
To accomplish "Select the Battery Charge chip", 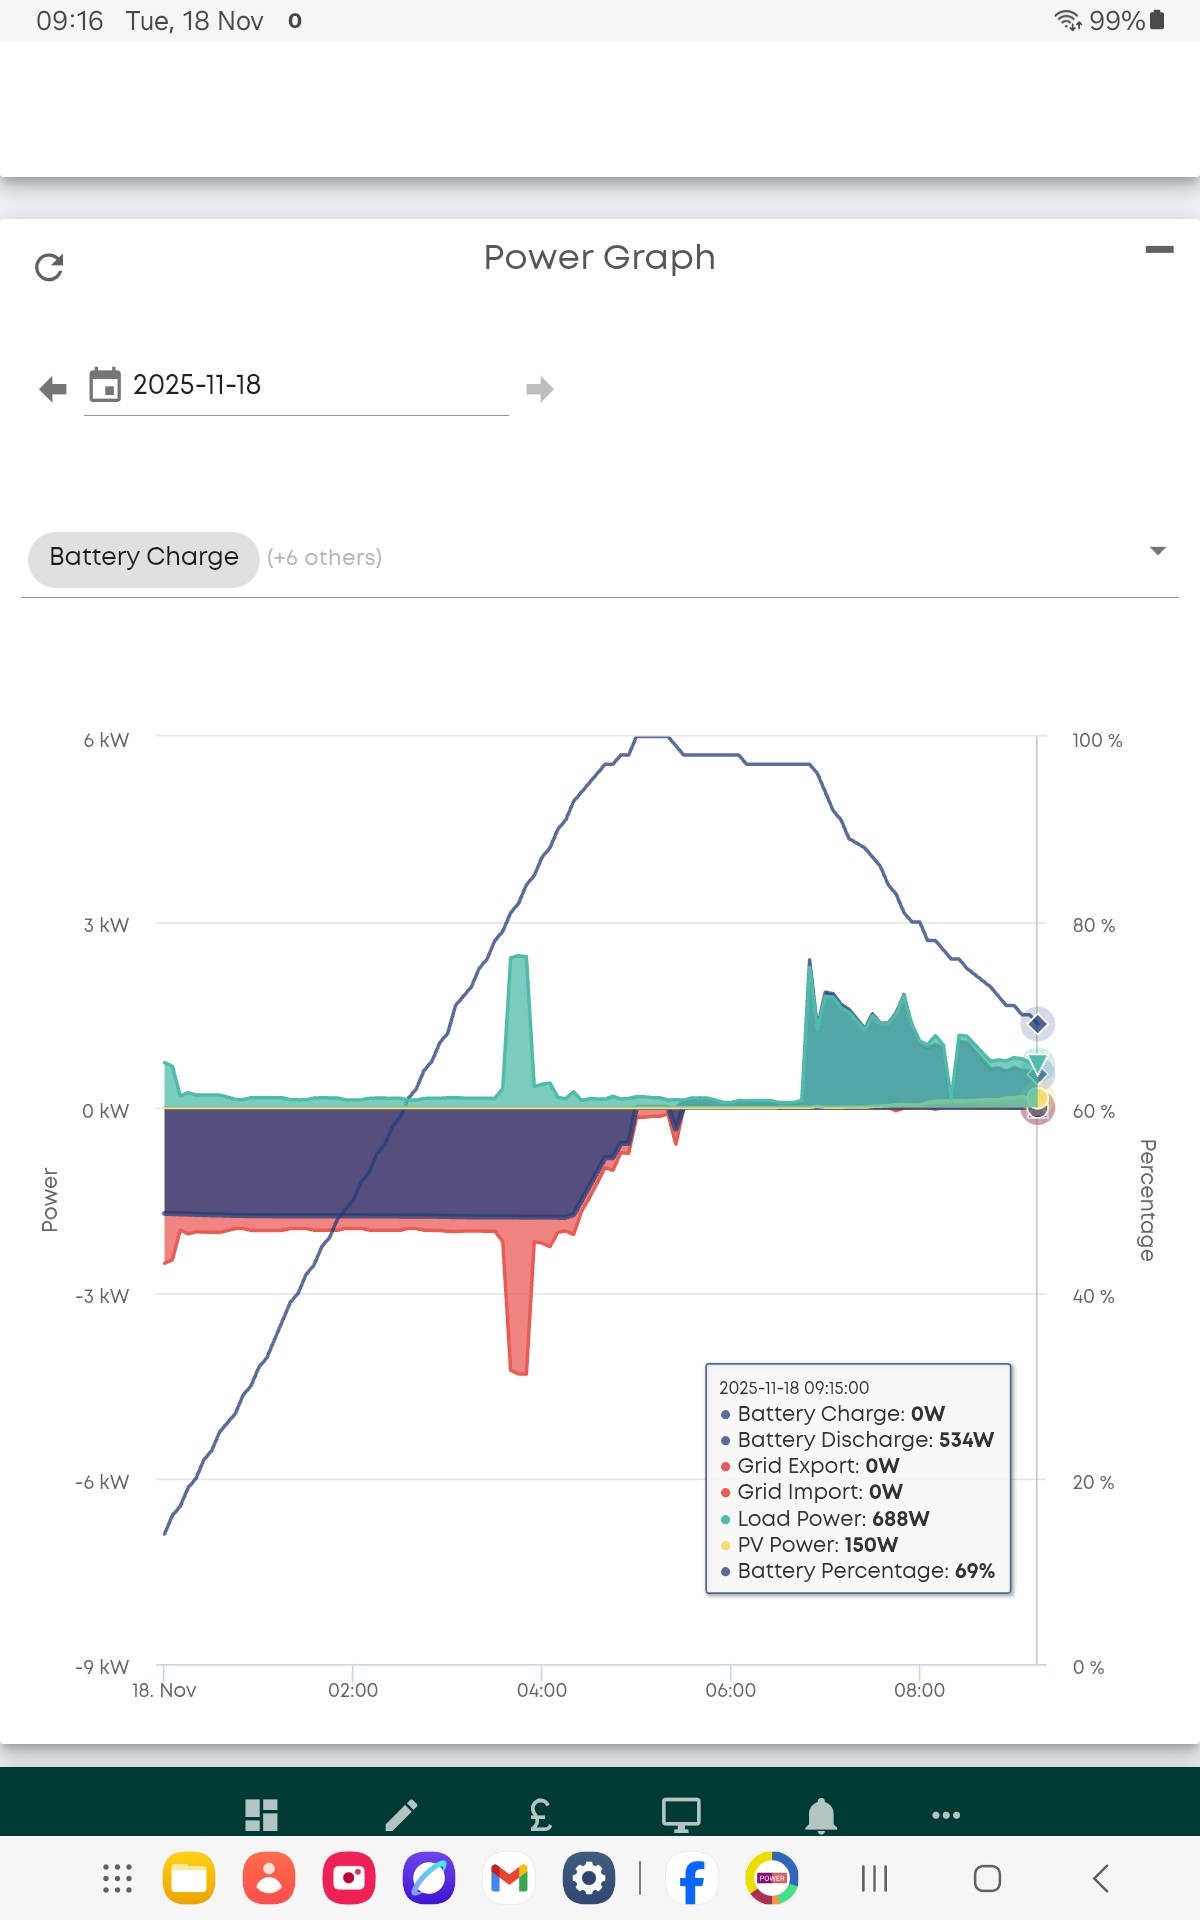I will pos(144,558).
